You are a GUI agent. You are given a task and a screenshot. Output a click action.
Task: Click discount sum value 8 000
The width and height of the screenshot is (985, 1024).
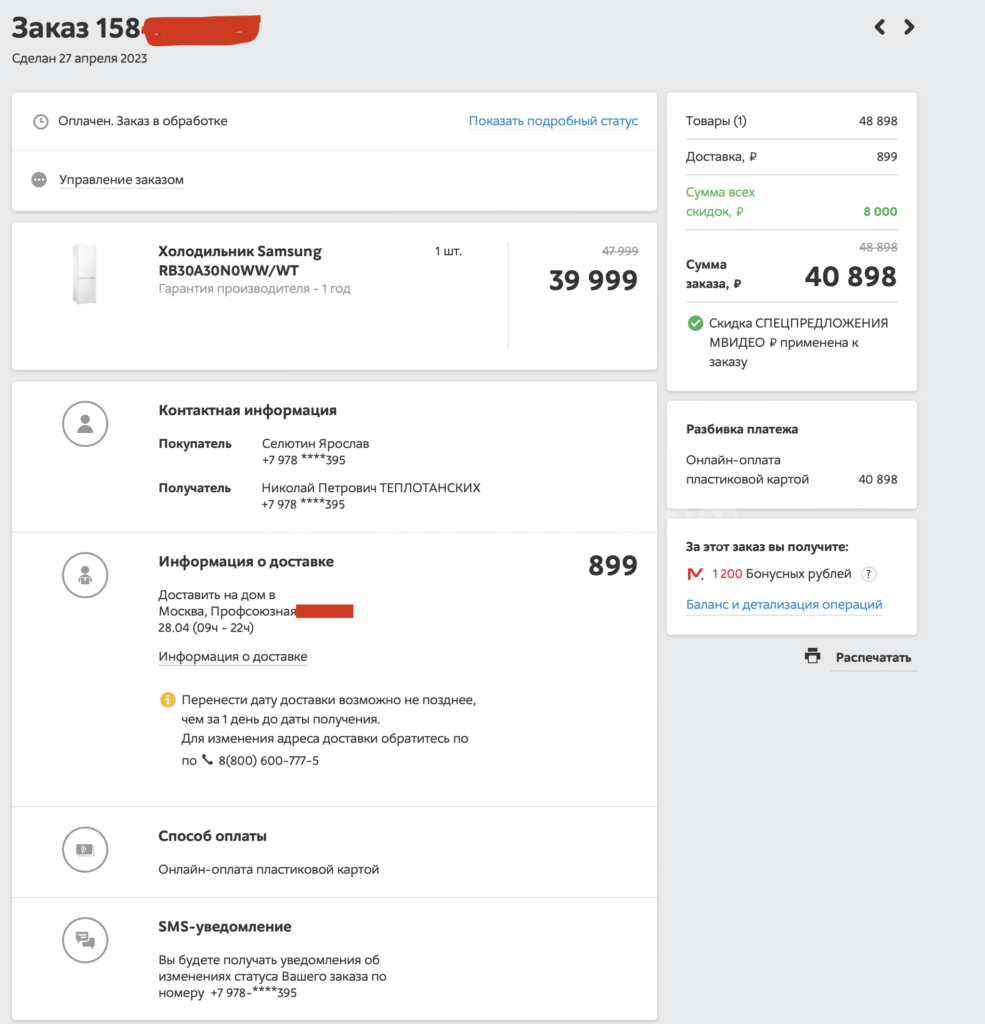tap(880, 212)
